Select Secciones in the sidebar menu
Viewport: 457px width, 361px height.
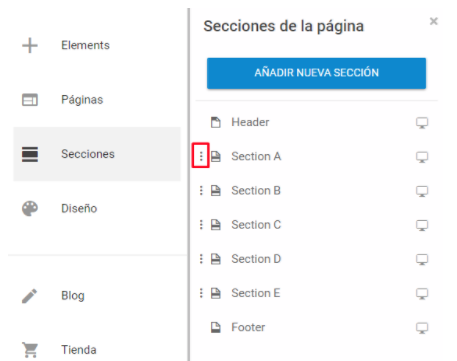[x=97, y=154]
